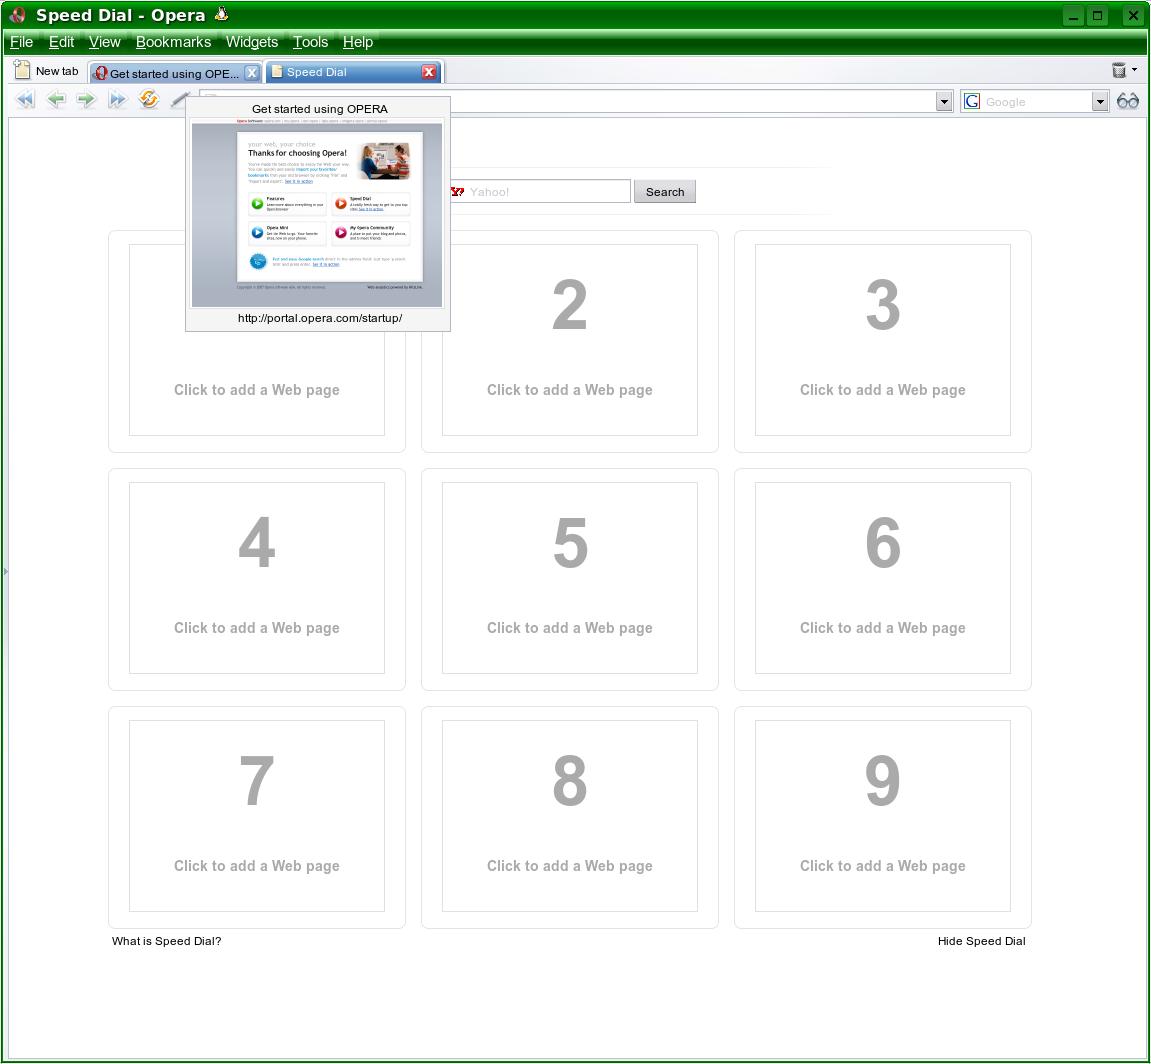The height and width of the screenshot is (1064, 1151).
Task: Add a web page to Speed Dial 8
Action: (x=570, y=816)
